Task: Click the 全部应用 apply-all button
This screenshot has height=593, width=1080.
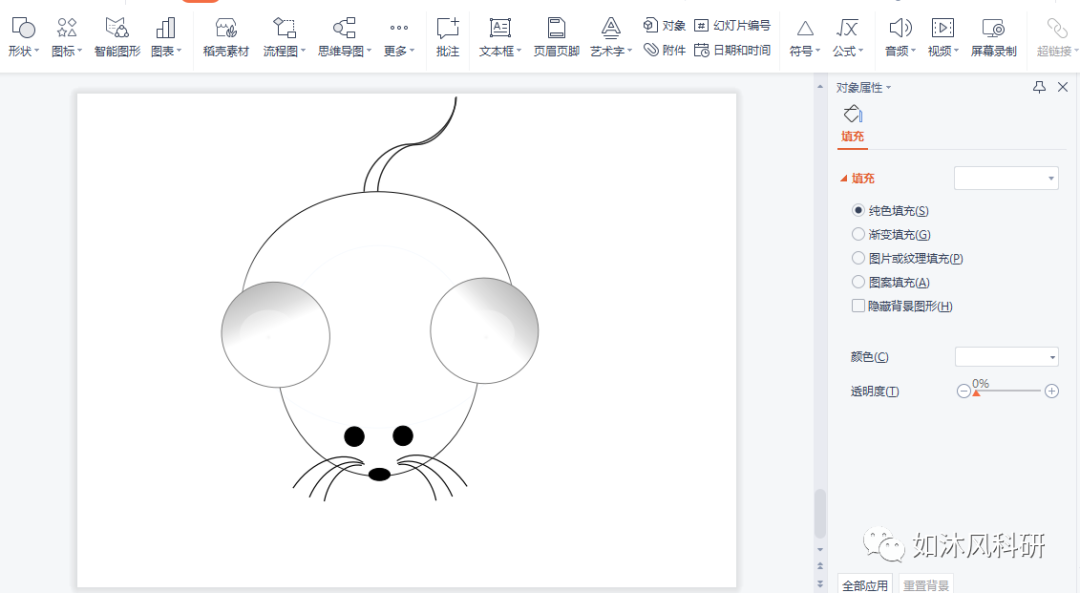Action: 864,585
